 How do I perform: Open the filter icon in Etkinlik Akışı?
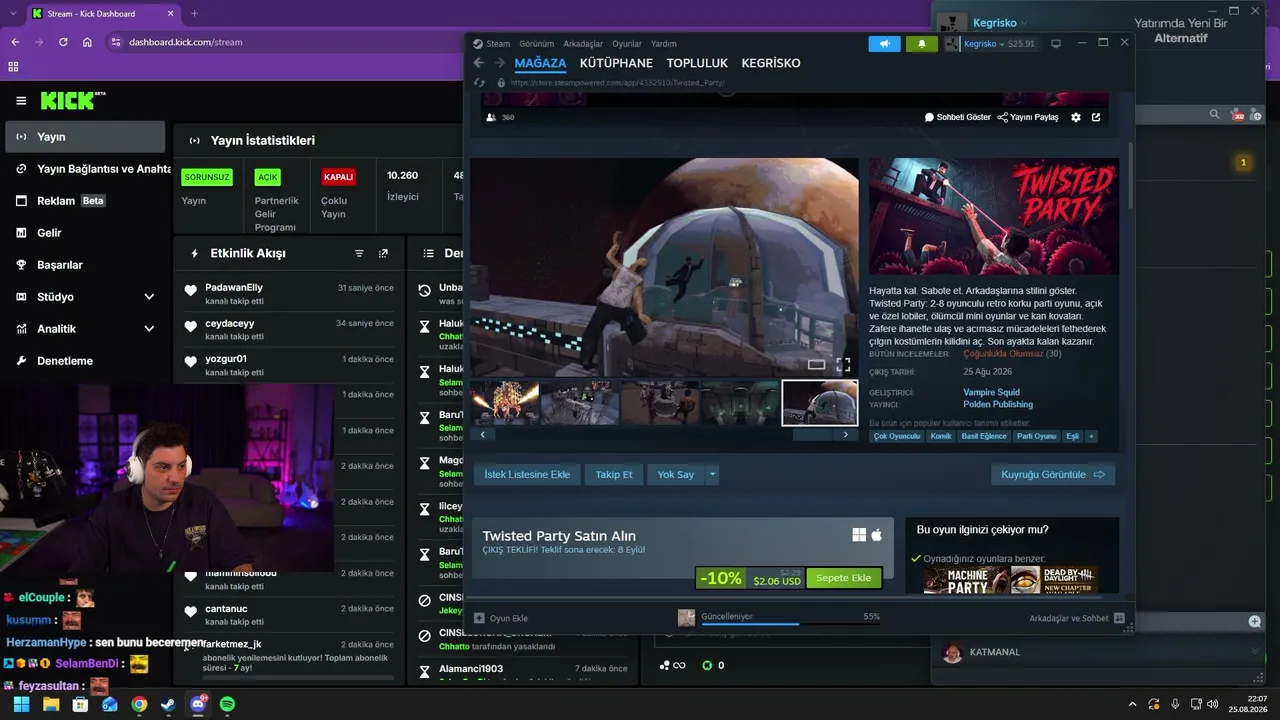(x=359, y=254)
